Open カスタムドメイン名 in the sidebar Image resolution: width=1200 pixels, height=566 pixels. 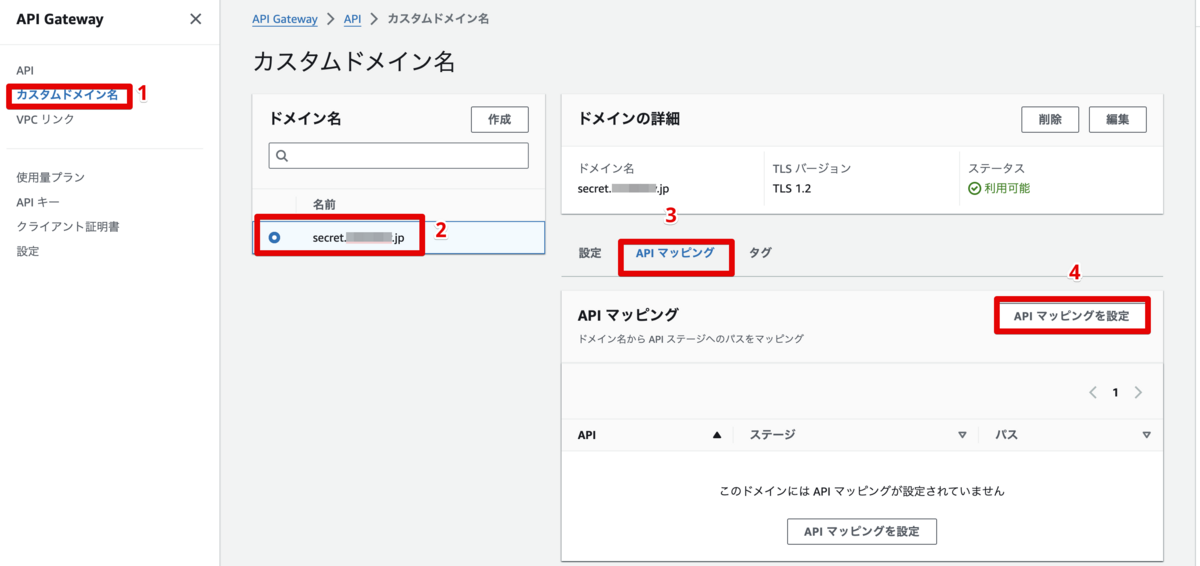coord(67,95)
